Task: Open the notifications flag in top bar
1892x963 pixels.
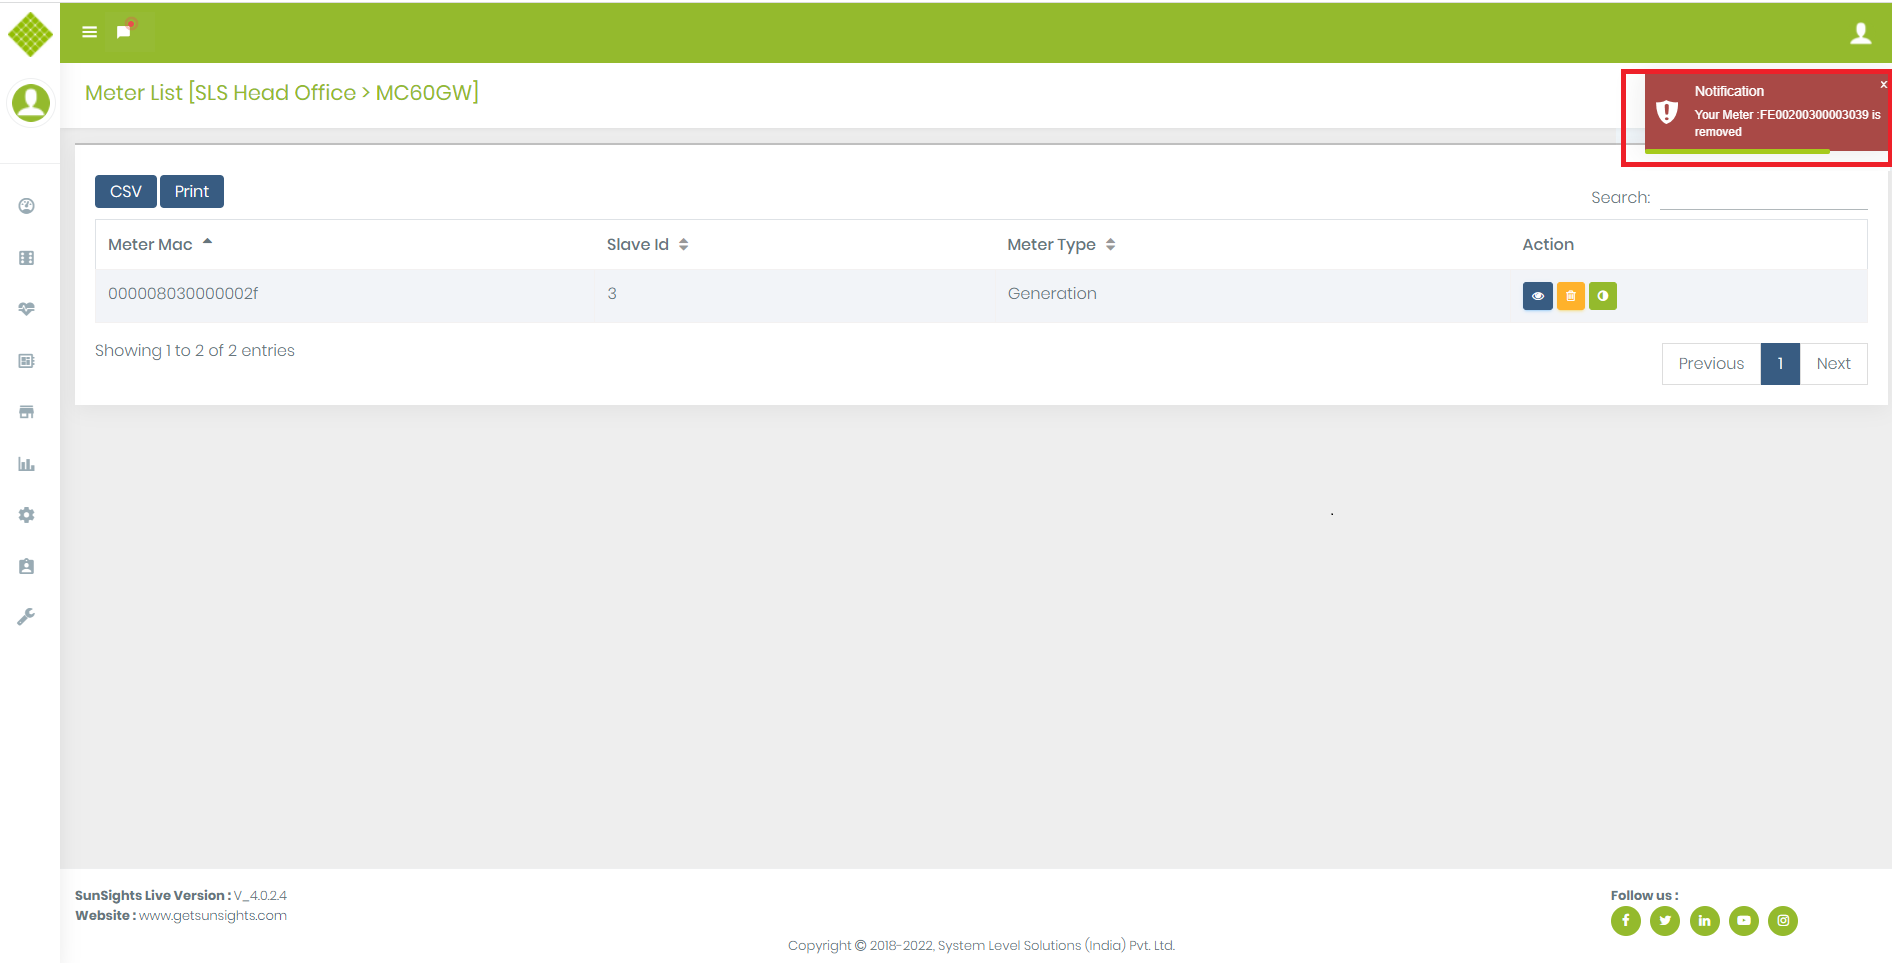Action: [124, 32]
